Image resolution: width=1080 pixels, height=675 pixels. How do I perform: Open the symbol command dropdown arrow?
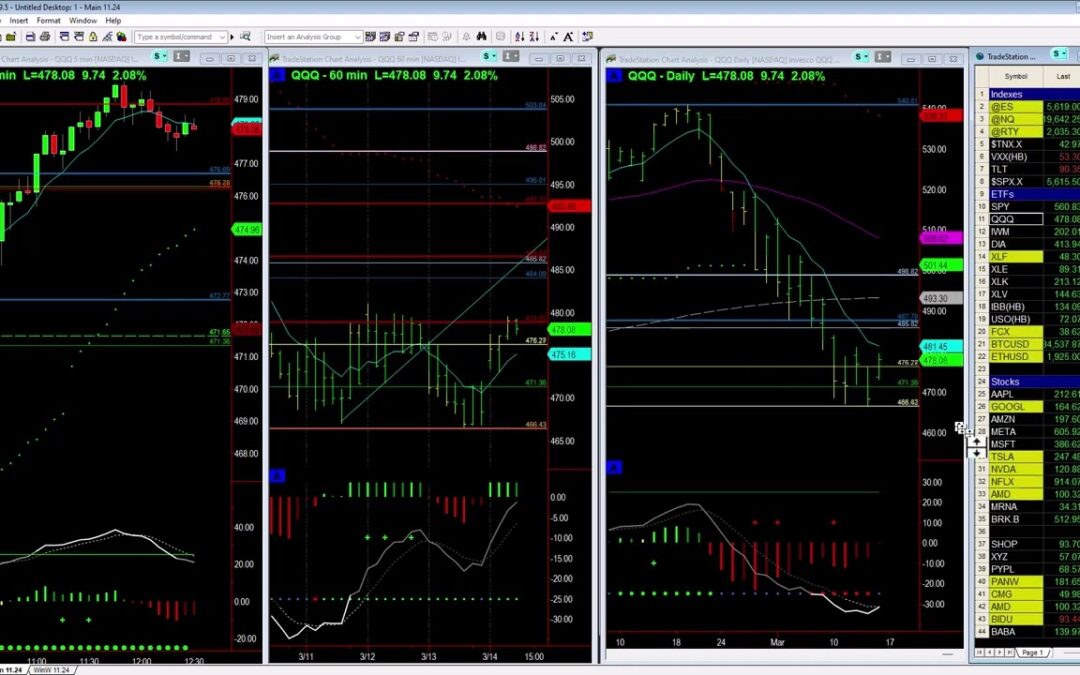pyautogui.click(x=220, y=35)
